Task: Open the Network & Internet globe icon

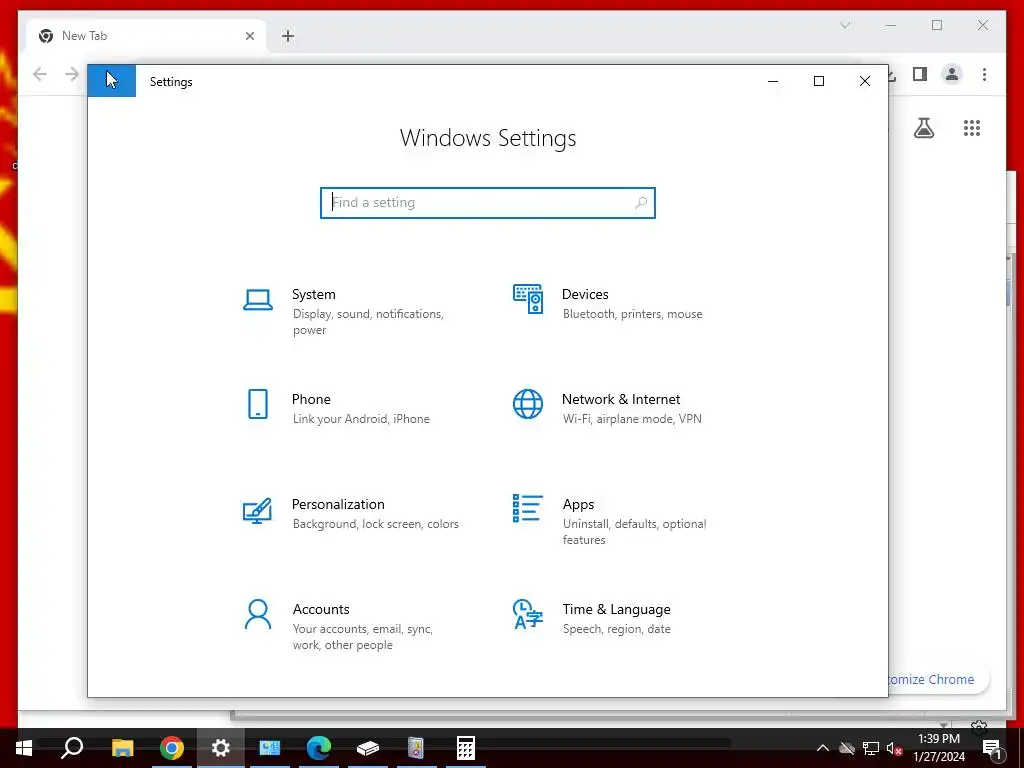Action: point(528,404)
